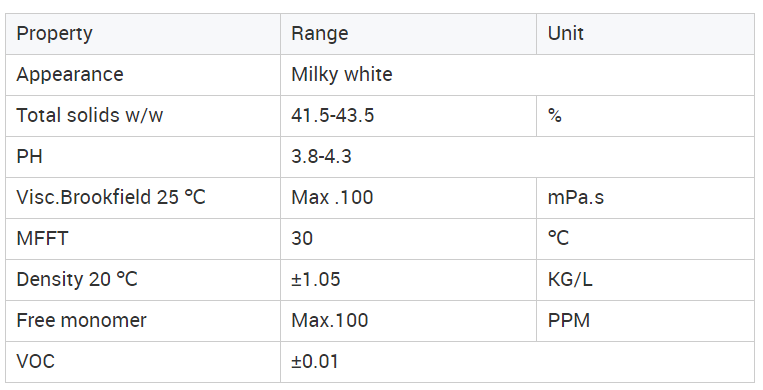Image resolution: width=763 pixels, height=390 pixels.
Task: Click the Property column header
Action: click(143, 34)
